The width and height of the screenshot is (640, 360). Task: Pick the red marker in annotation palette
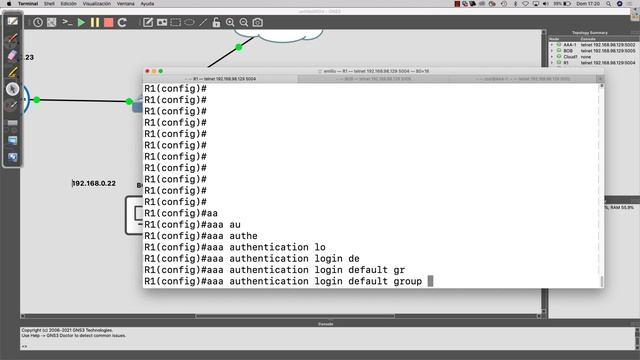pyautogui.click(x=12, y=38)
